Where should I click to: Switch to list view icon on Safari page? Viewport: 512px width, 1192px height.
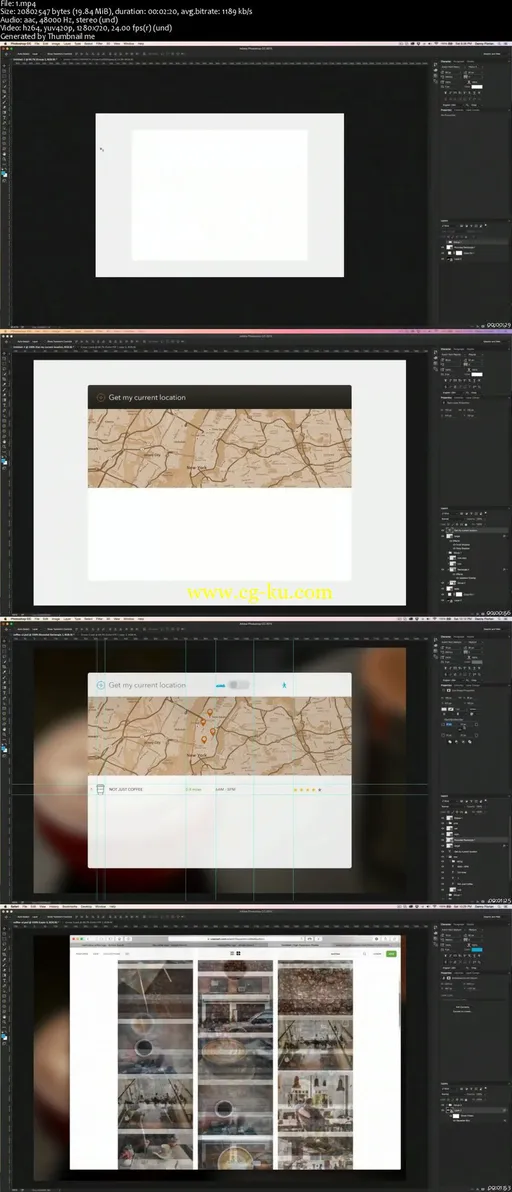point(231,953)
